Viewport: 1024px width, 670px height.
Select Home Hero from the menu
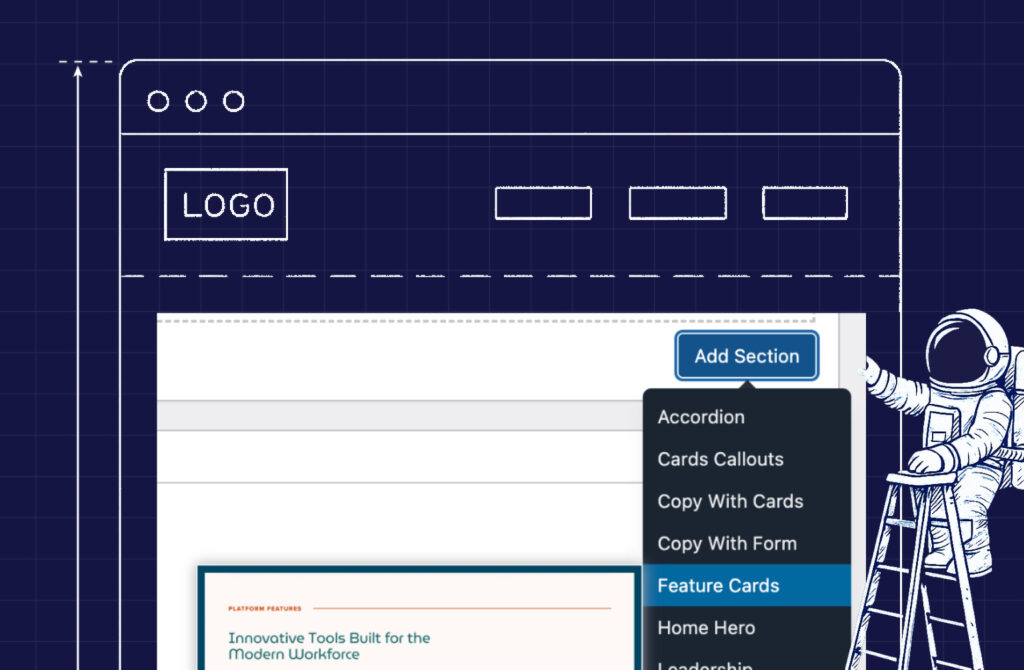(706, 628)
